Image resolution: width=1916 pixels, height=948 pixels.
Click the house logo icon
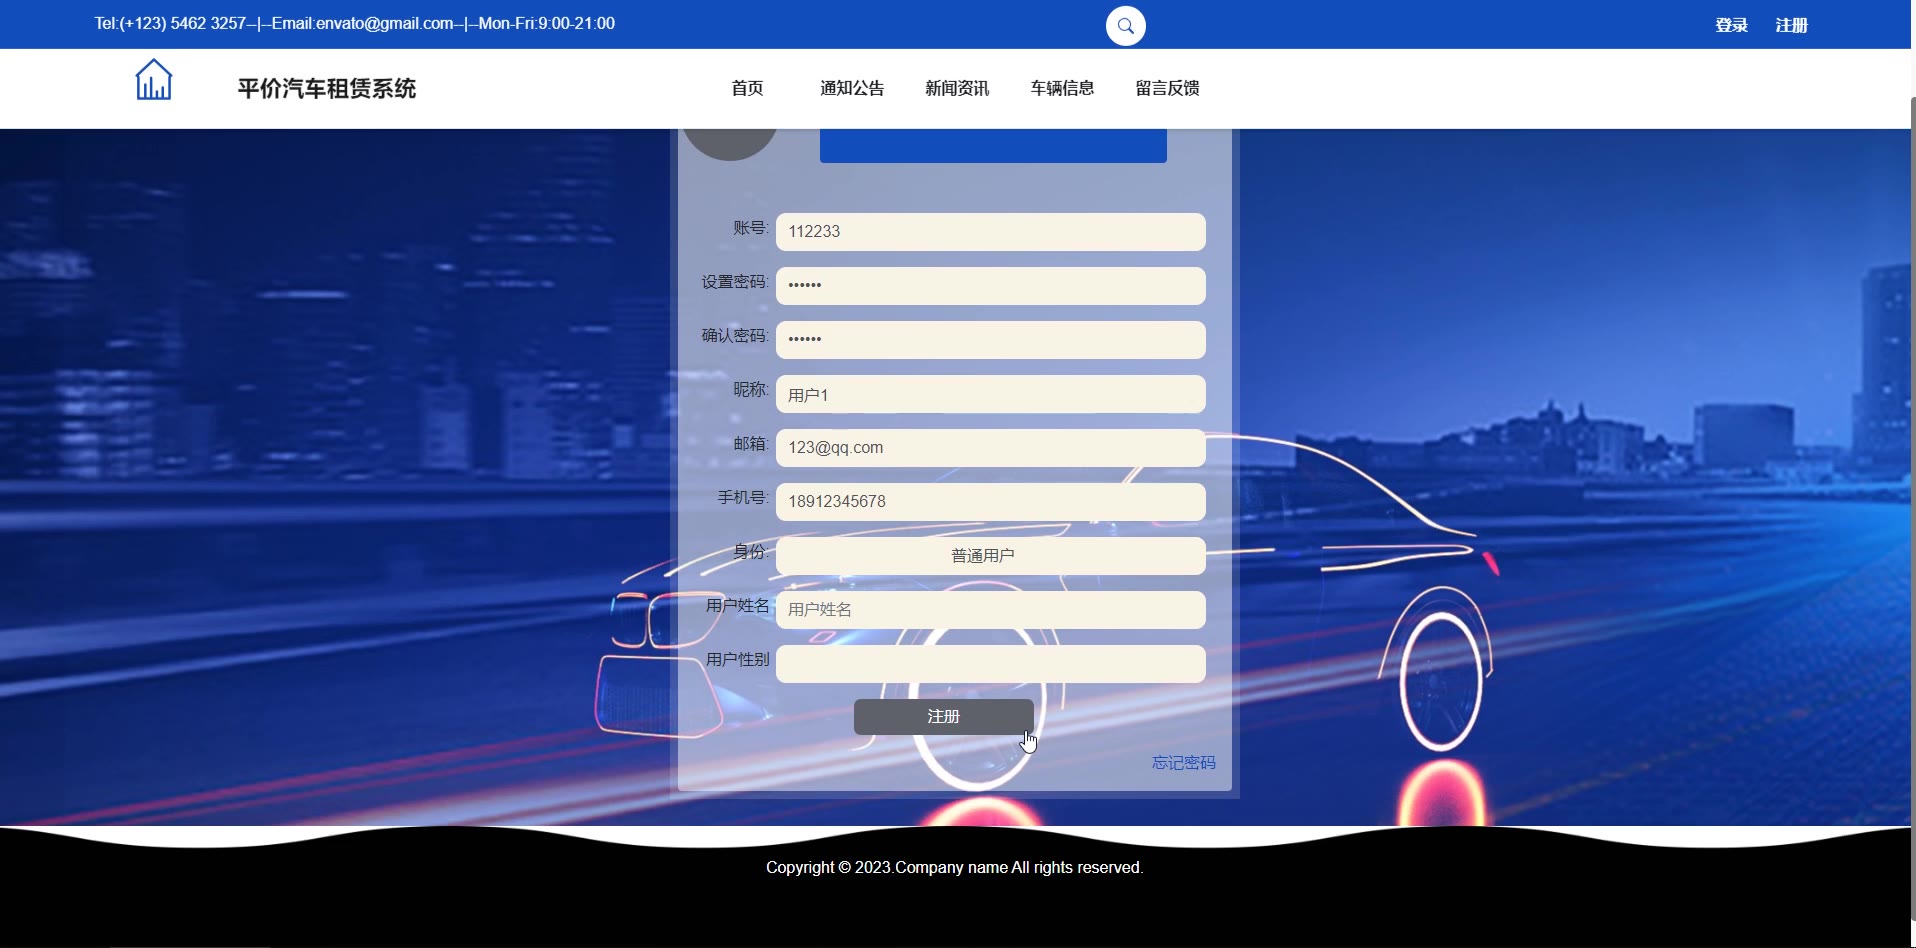[154, 79]
